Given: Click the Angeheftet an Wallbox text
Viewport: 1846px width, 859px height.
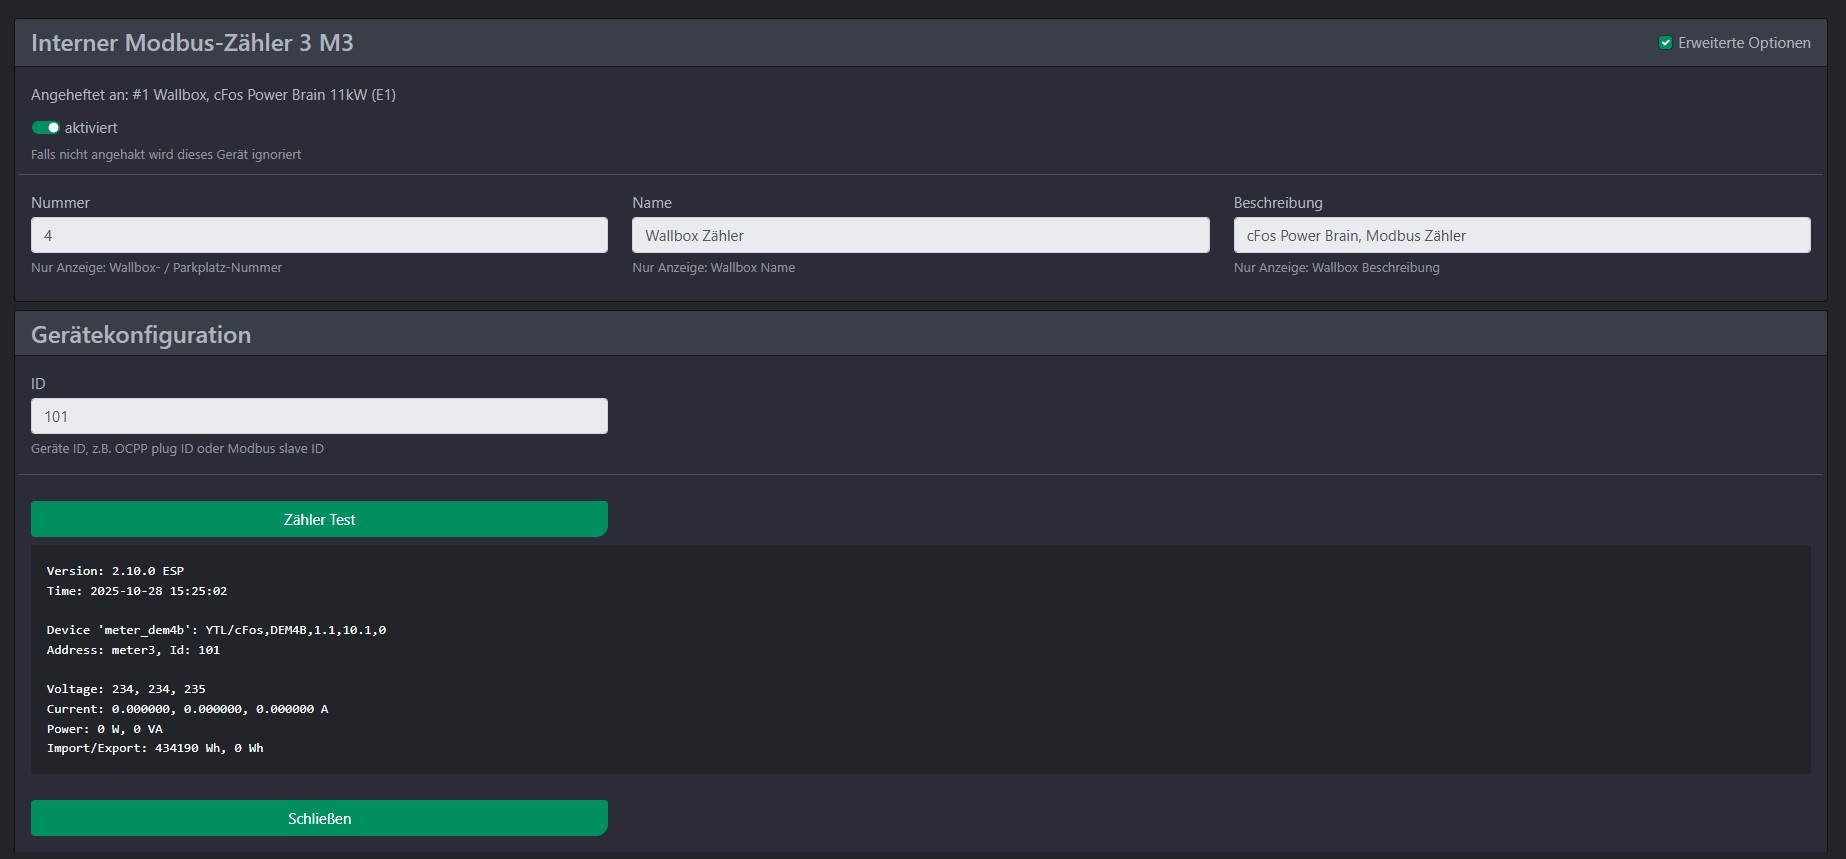Looking at the screenshot, I should [x=213, y=95].
